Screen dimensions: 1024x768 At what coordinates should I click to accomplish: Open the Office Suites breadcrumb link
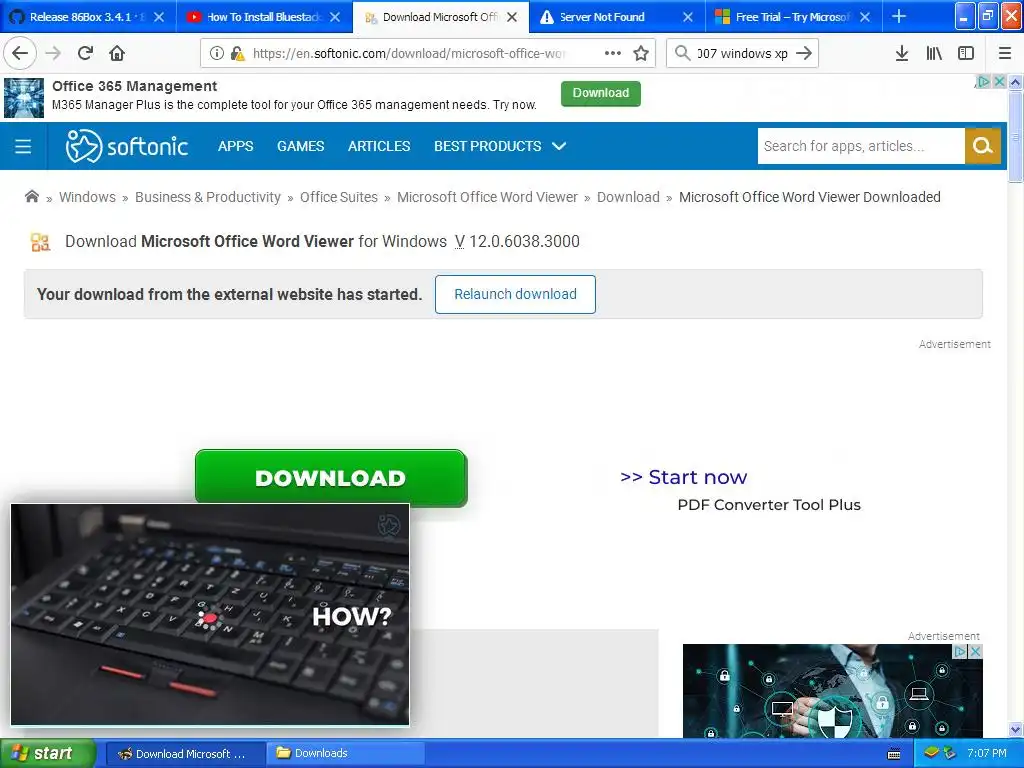[339, 197]
